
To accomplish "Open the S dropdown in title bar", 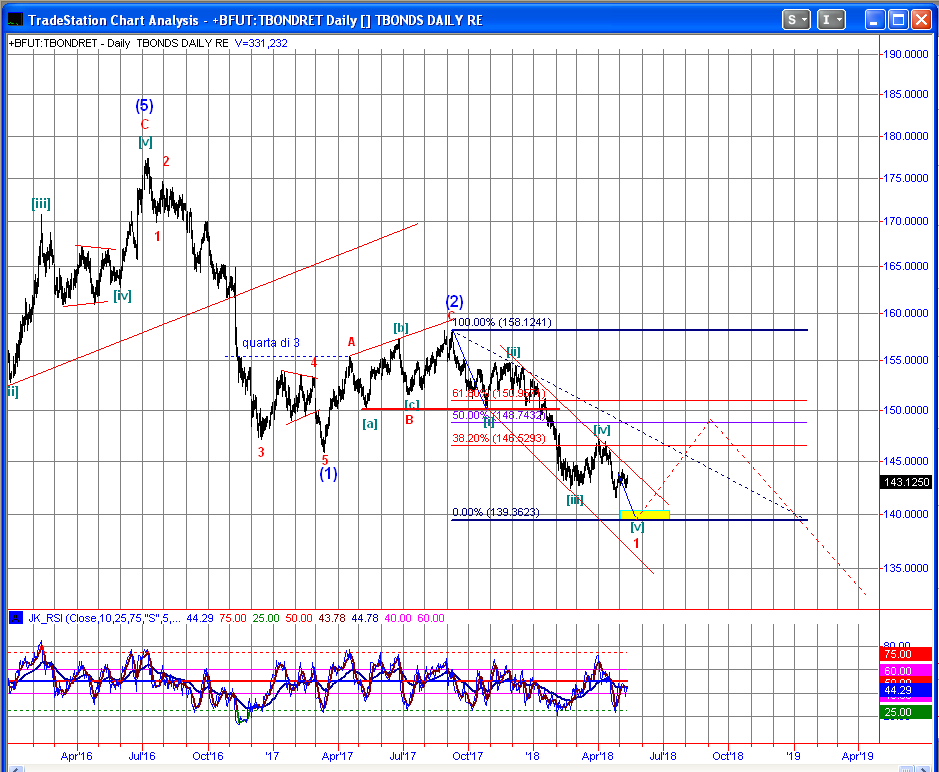I will click(x=796, y=20).
